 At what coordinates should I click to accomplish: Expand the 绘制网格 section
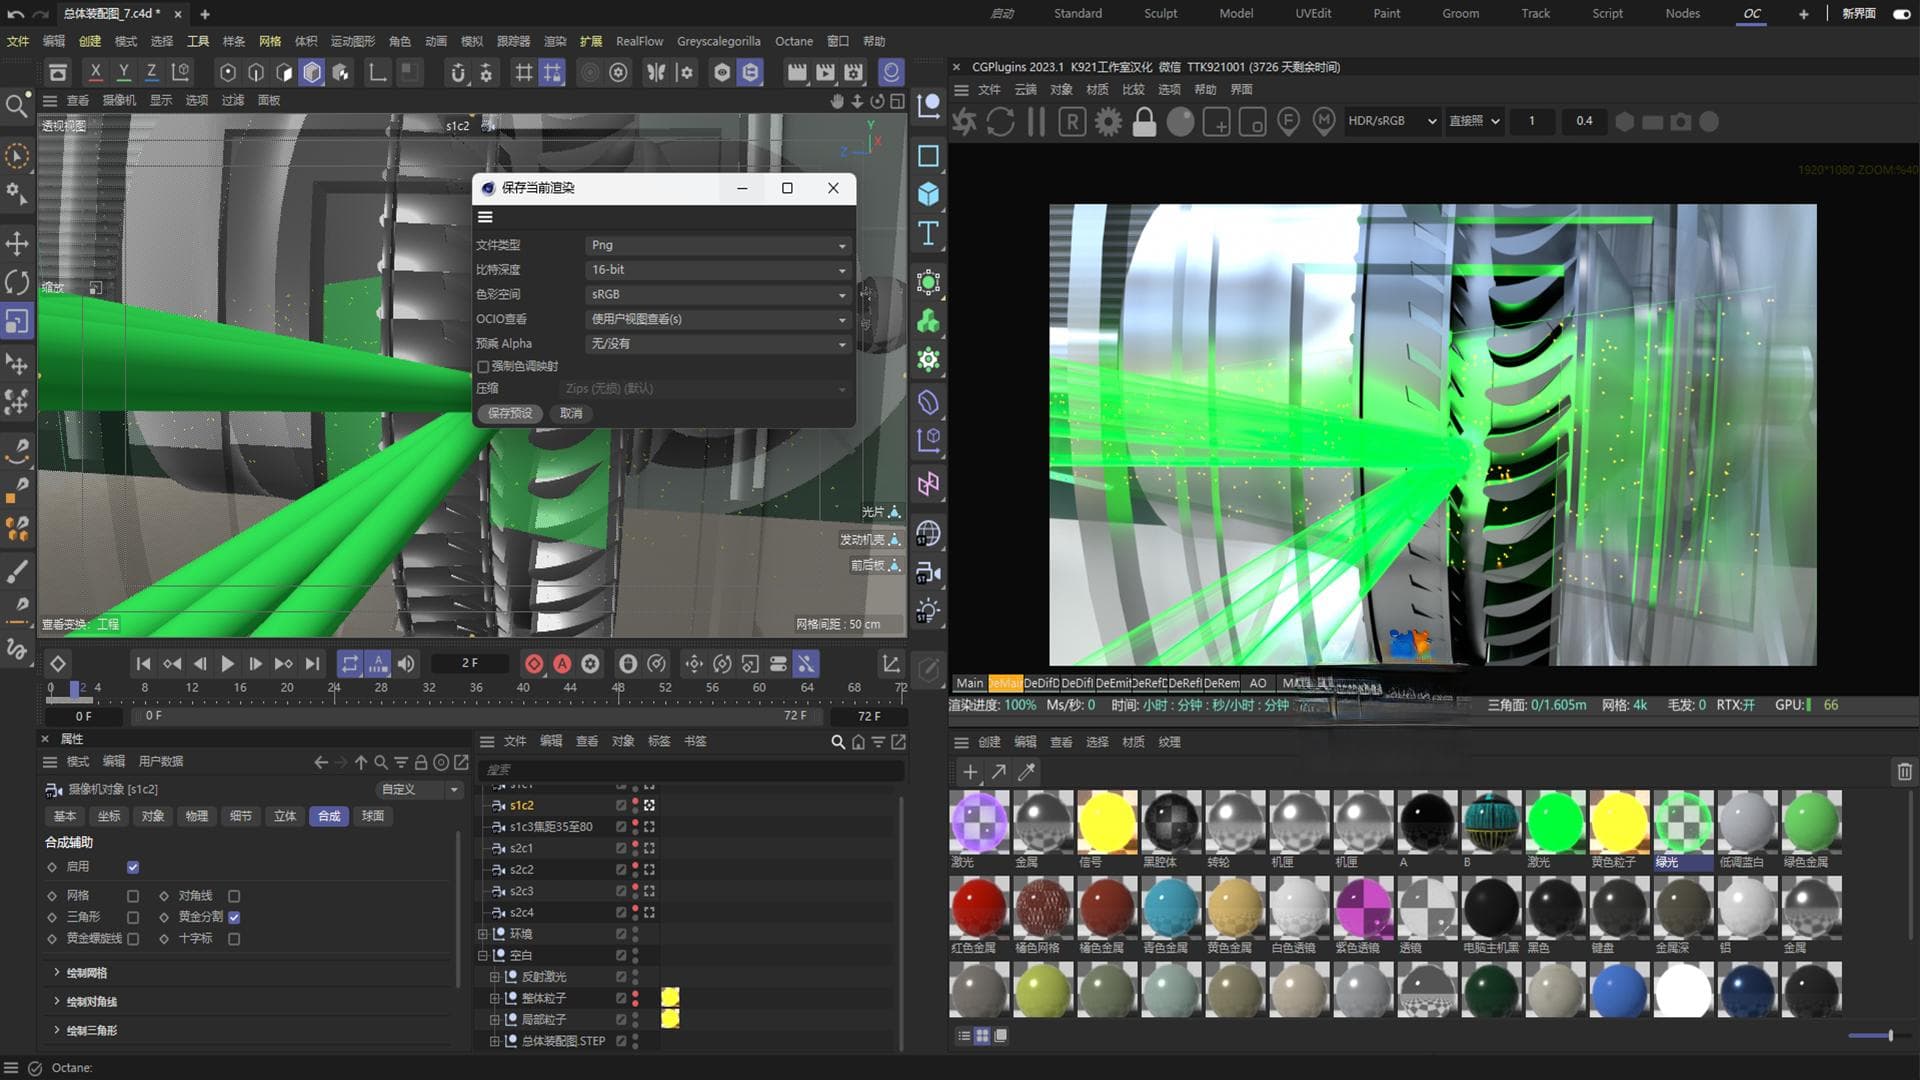[x=57, y=973]
